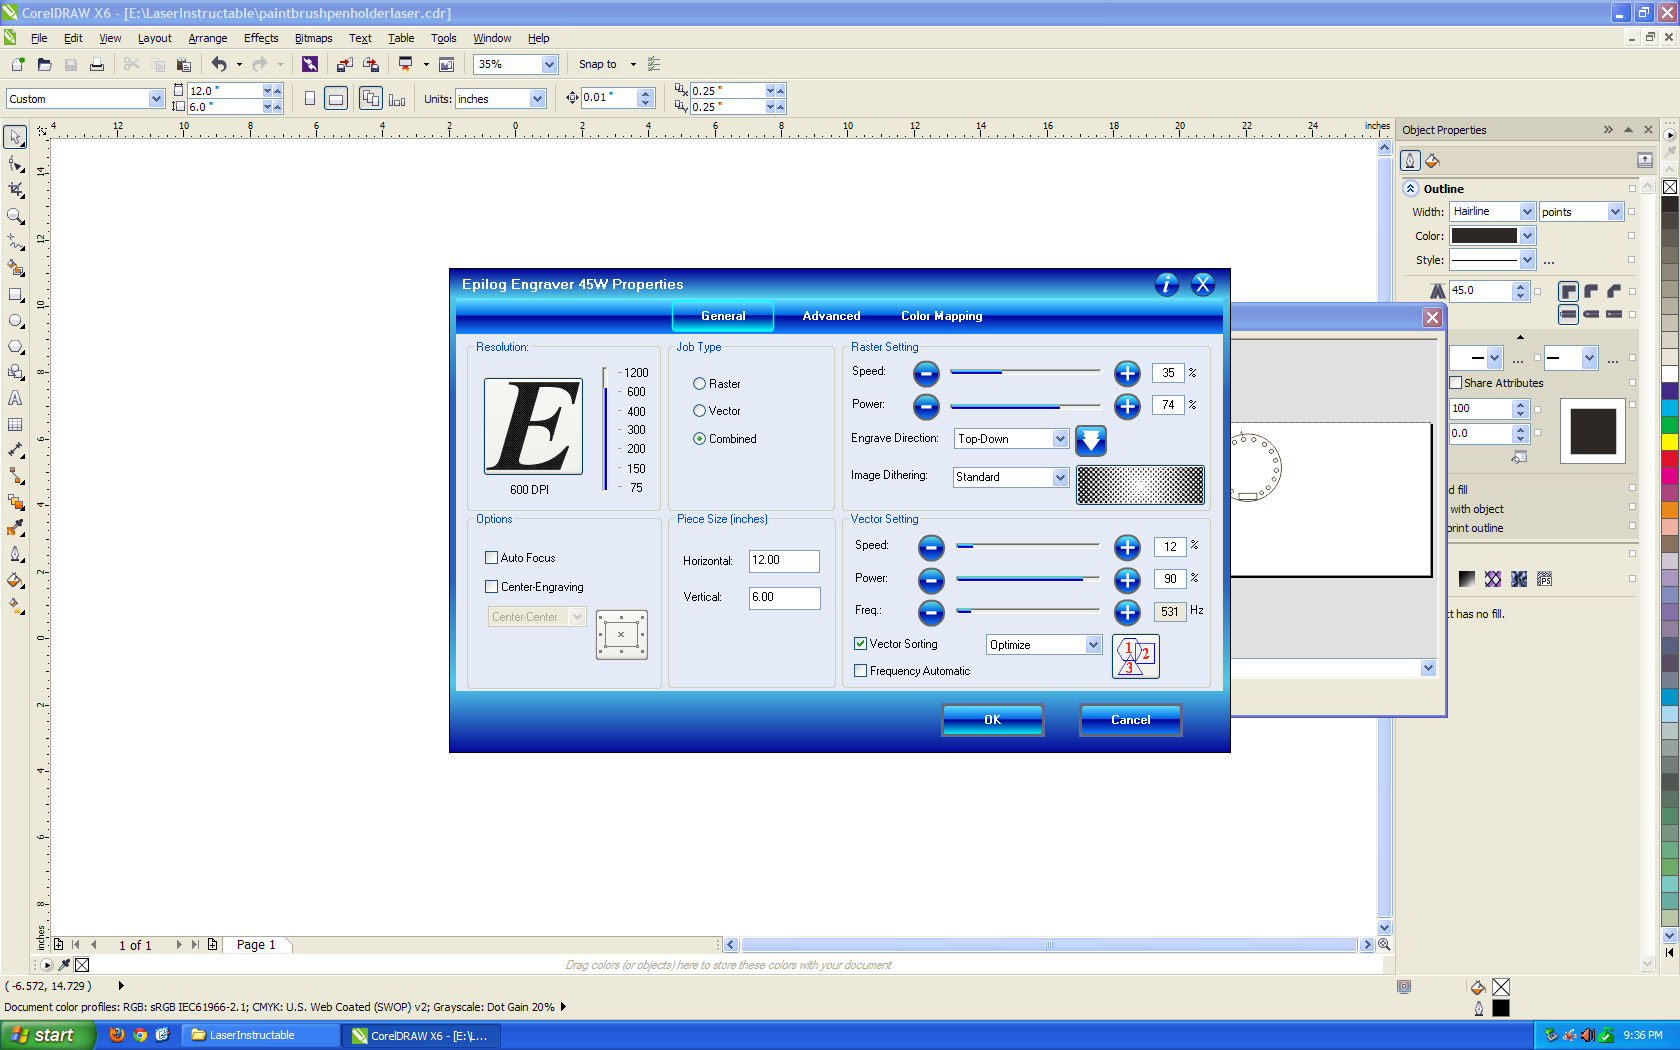Click the zoom icon beside horizontal scrollbar
Screen dimensions: 1680x1050
[x=1385, y=944]
